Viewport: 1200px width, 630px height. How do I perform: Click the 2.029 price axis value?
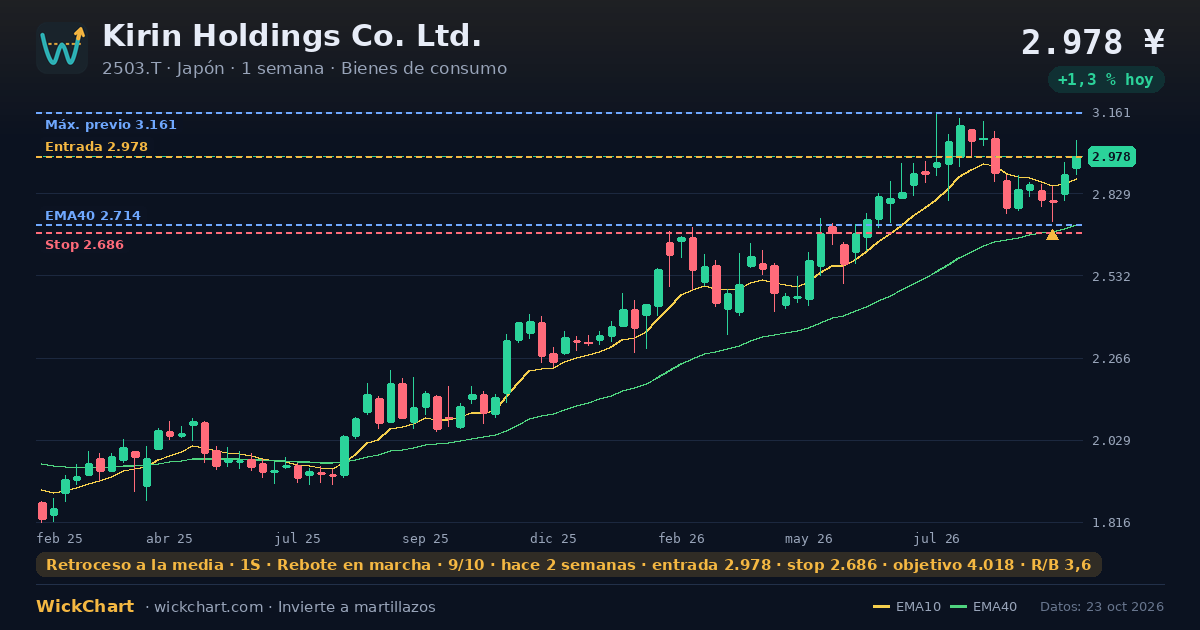(x=1112, y=441)
